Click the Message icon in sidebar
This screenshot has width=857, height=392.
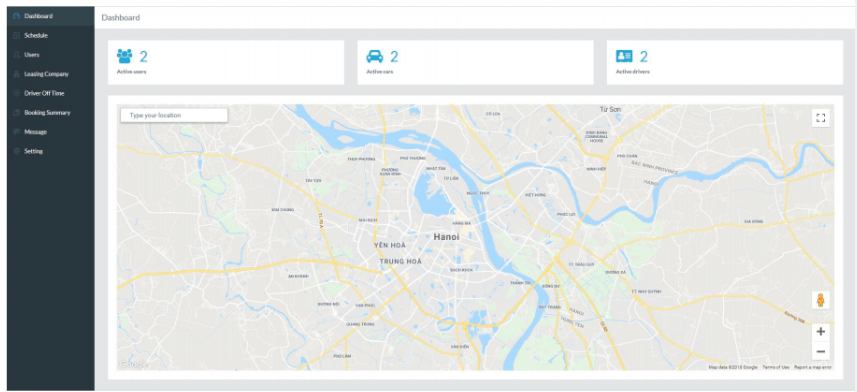coord(16,132)
